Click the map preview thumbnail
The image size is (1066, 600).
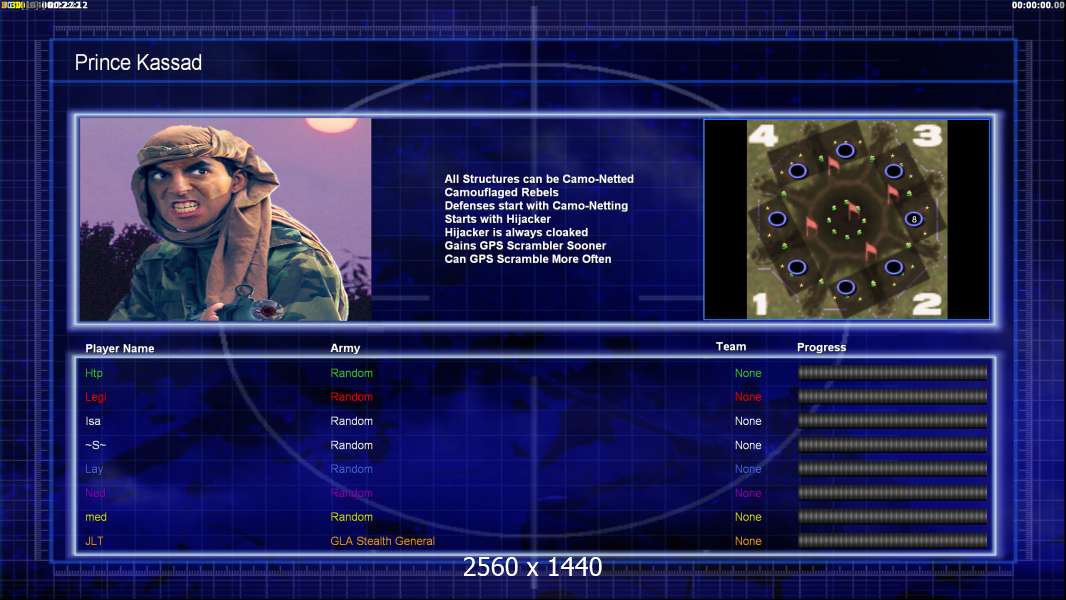point(846,219)
